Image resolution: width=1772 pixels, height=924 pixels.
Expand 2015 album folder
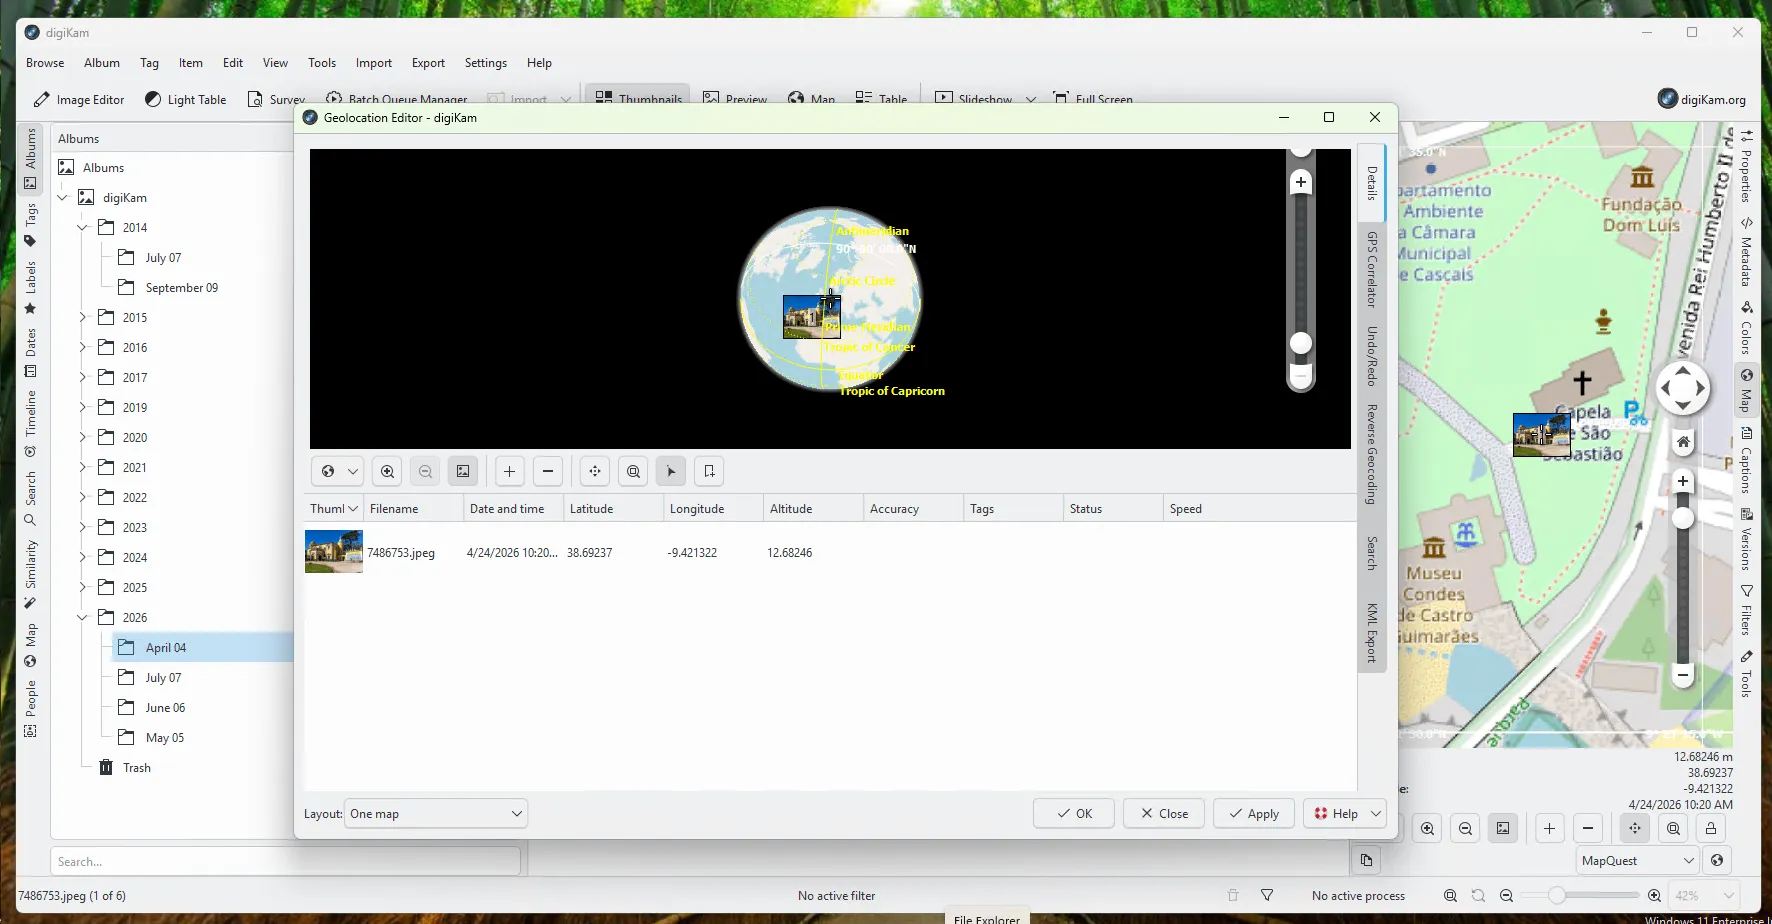pyautogui.click(x=83, y=318)
